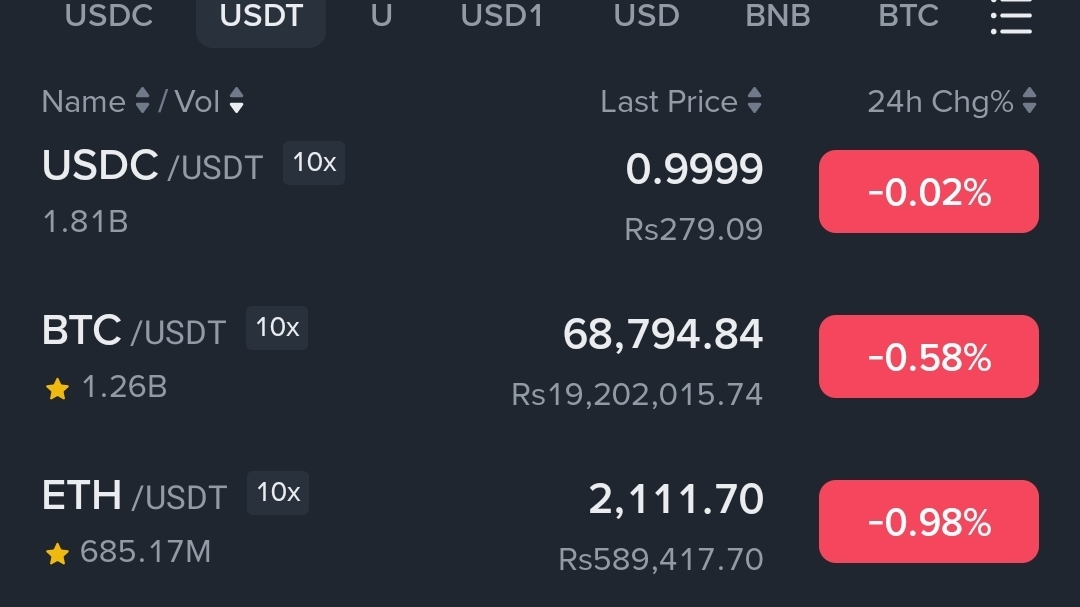Screen dimensions: 1080x607
Task: Switch to the USDC tab
Action: coord(109,17)
